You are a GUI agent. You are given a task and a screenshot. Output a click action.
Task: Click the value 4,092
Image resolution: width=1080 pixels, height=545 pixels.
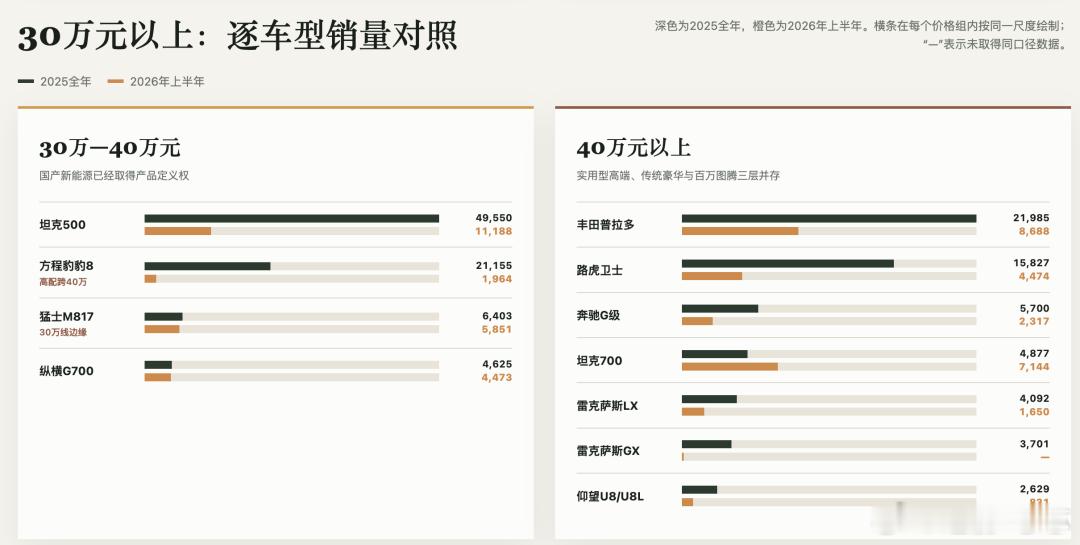pyautogui.click(x=1035, y=398)
